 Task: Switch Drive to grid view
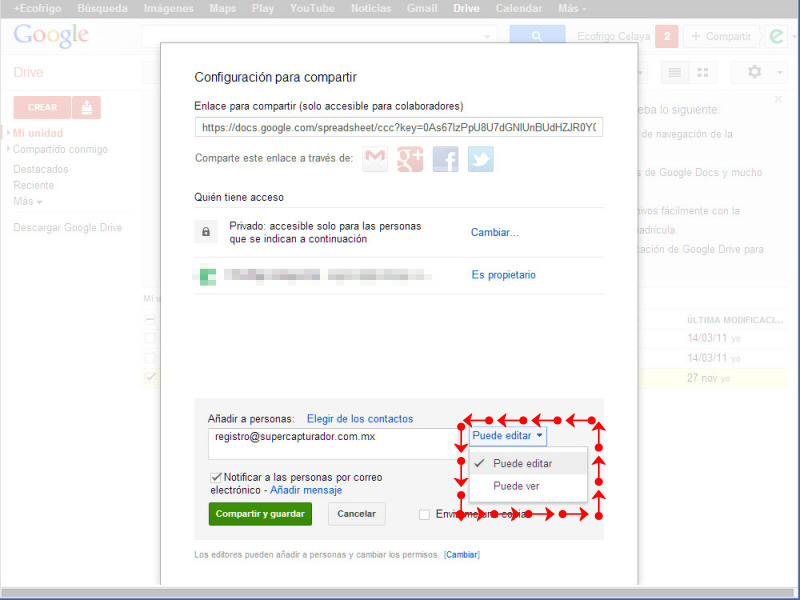703,72
